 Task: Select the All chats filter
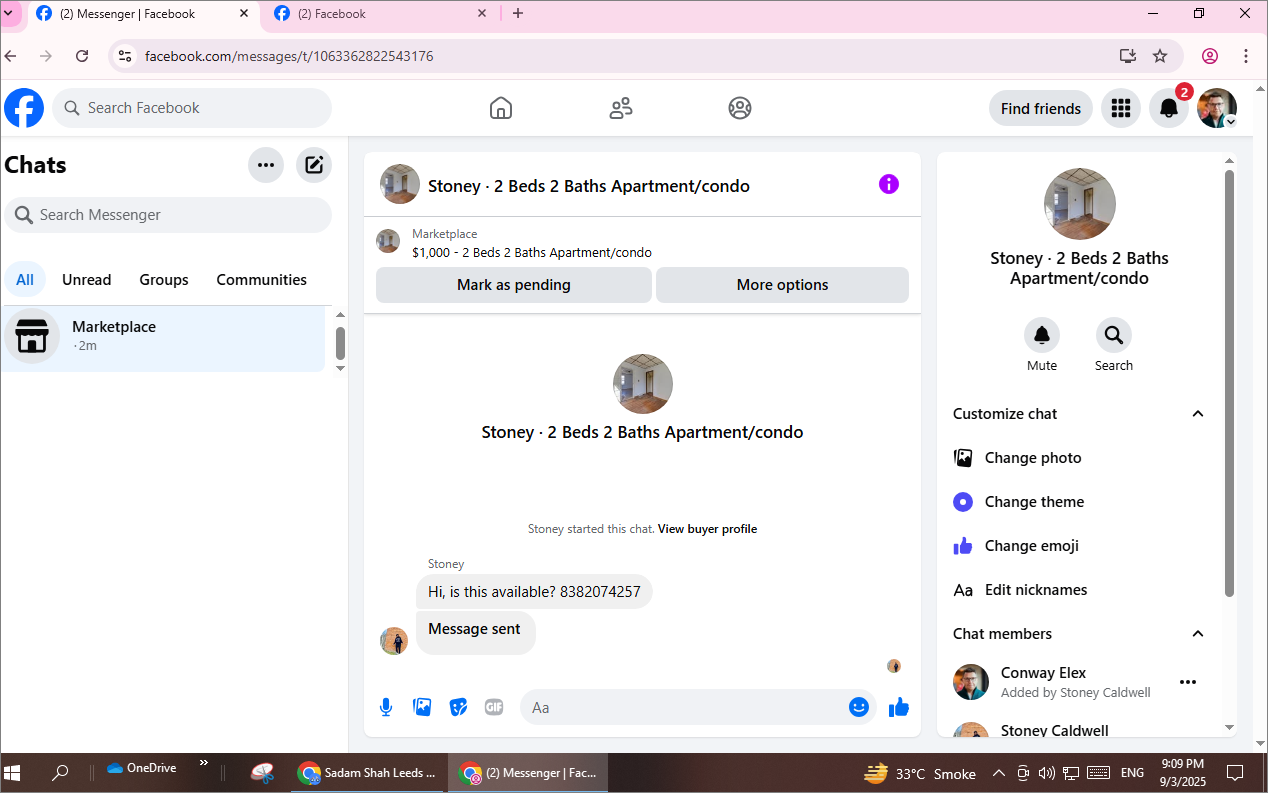(25, 280)
